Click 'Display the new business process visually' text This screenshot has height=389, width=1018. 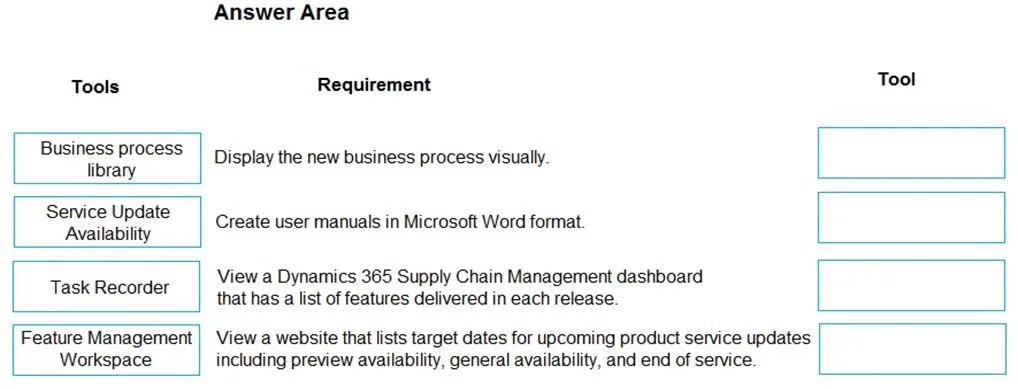[x=382, y=157]
